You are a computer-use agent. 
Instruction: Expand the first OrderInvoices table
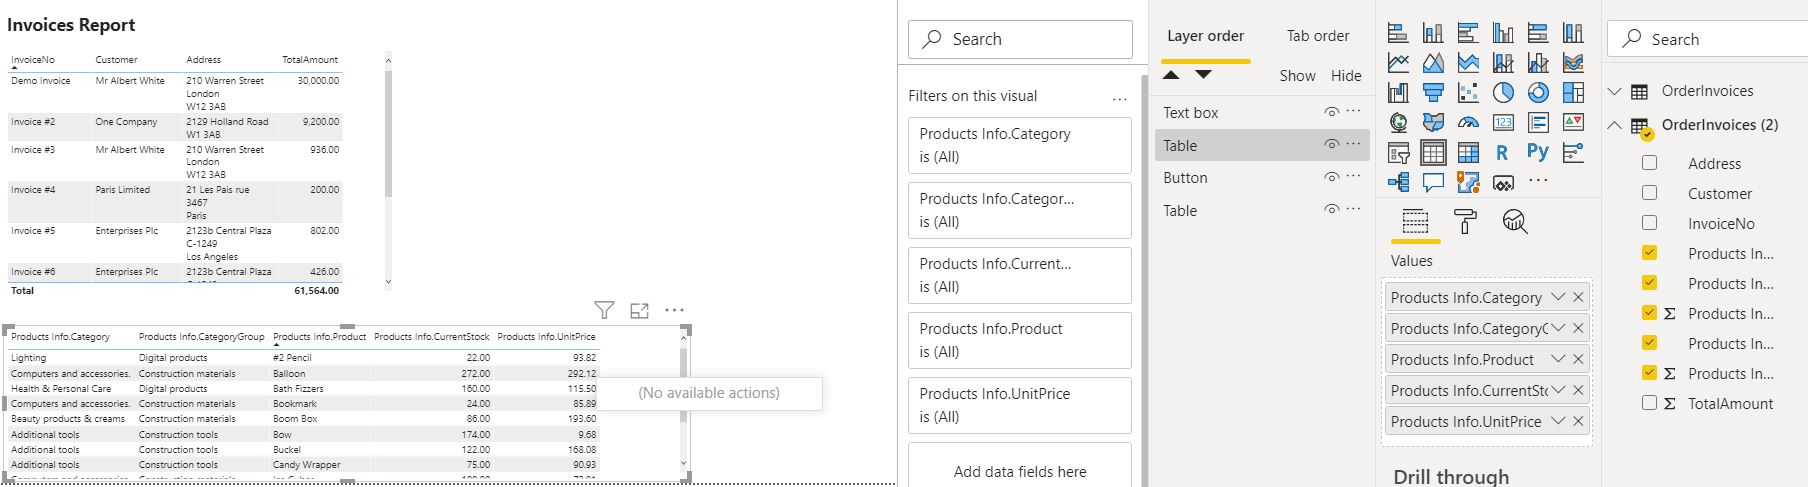pyautogui.click(x=1614, y=91)
